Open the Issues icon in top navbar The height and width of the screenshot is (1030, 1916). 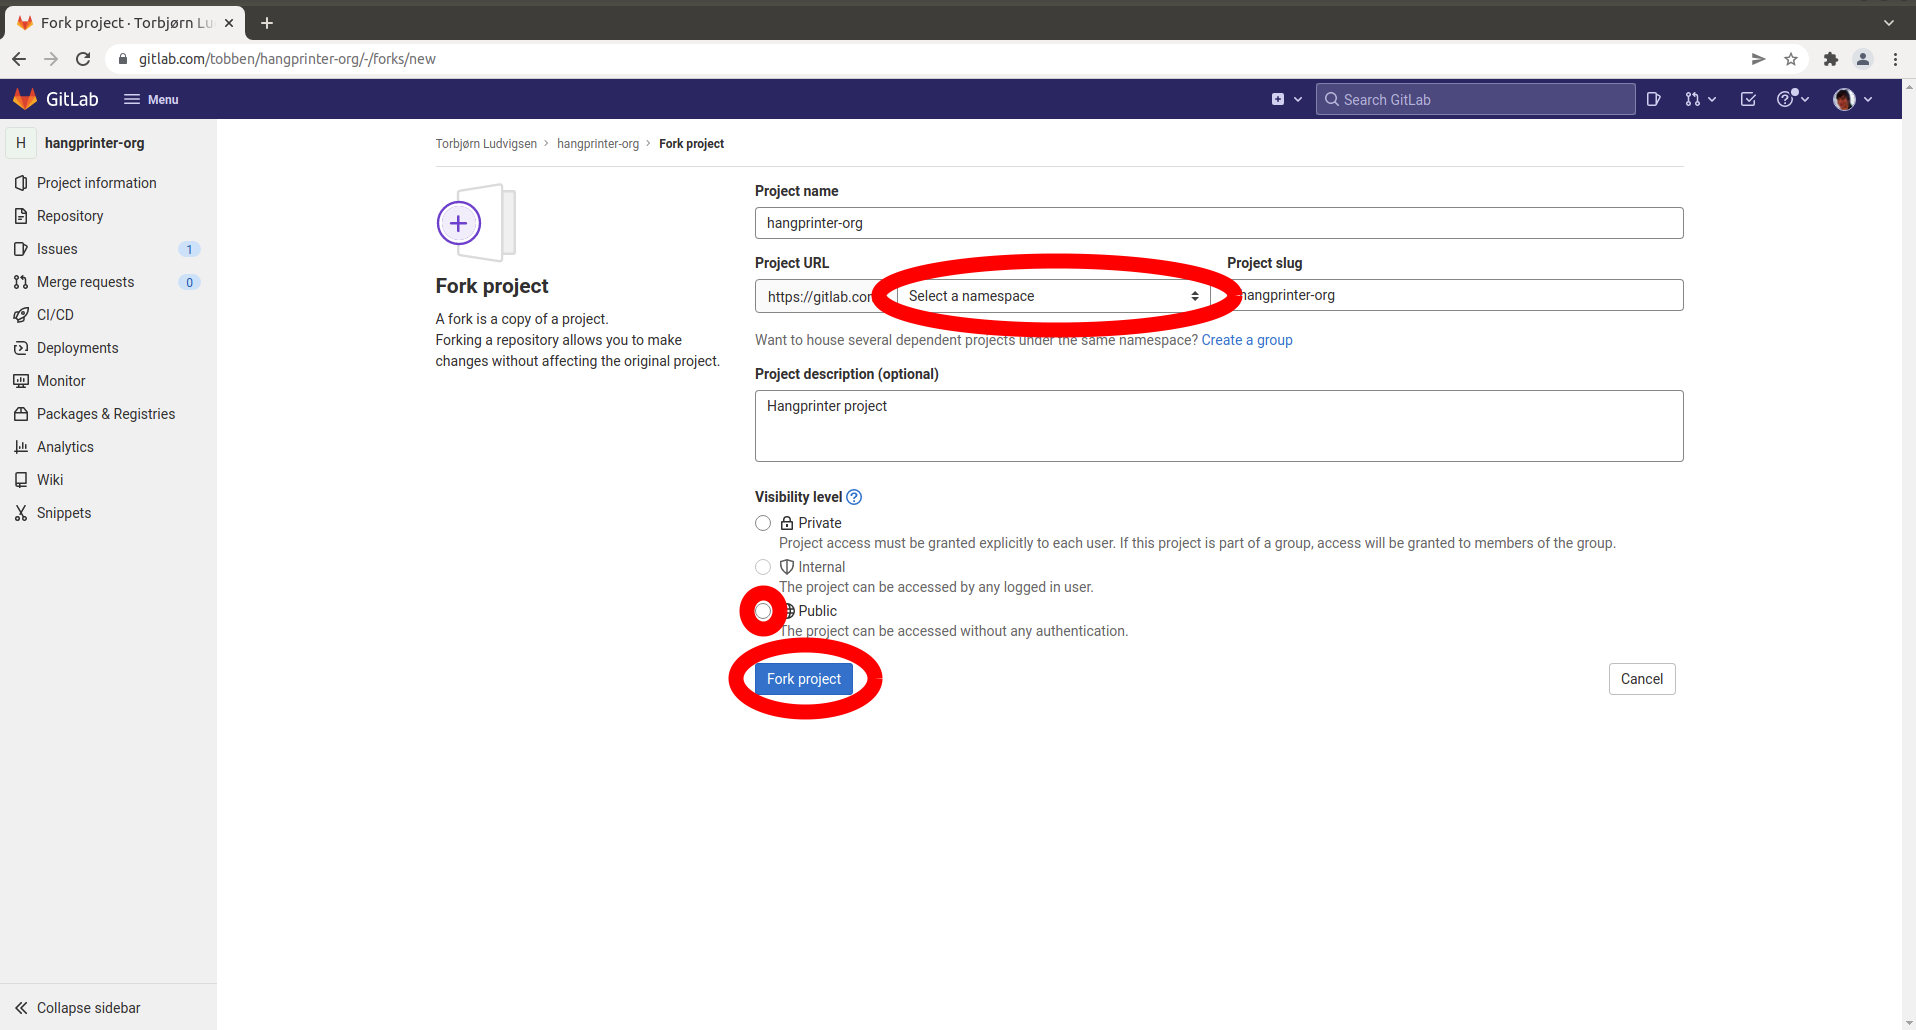(1653, 99)
